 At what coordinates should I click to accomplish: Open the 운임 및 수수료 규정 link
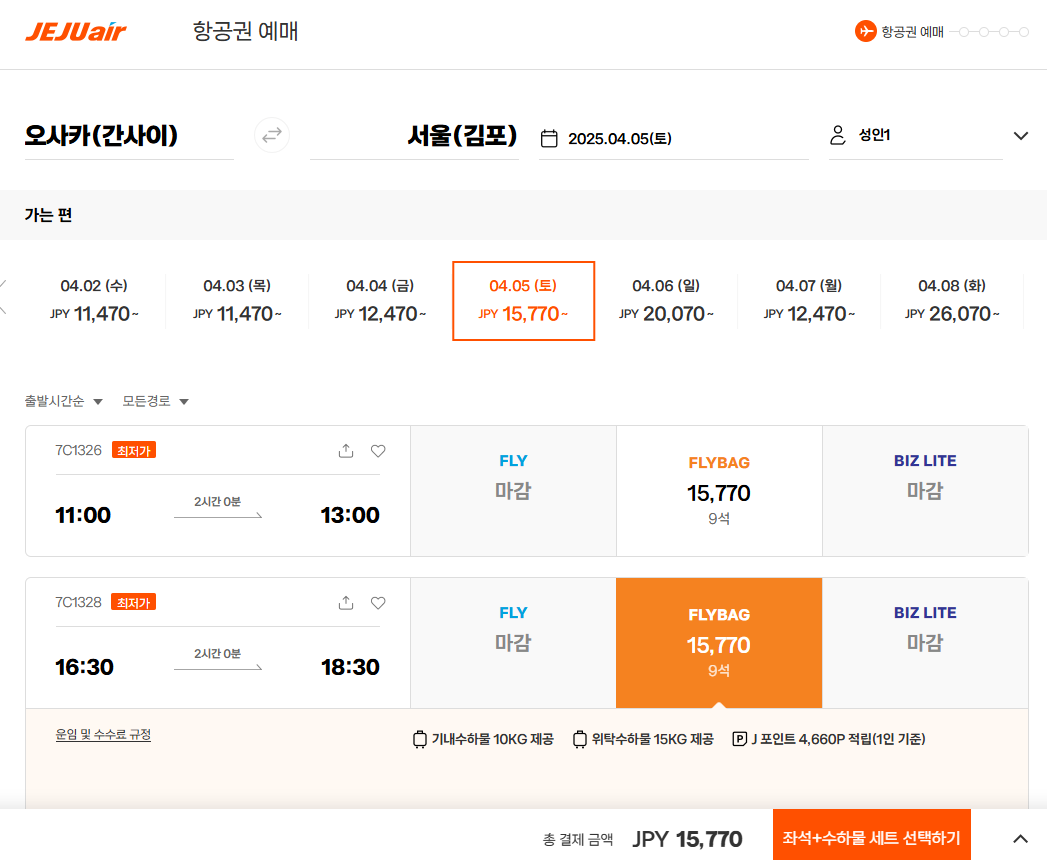click(x=103, y=735)
